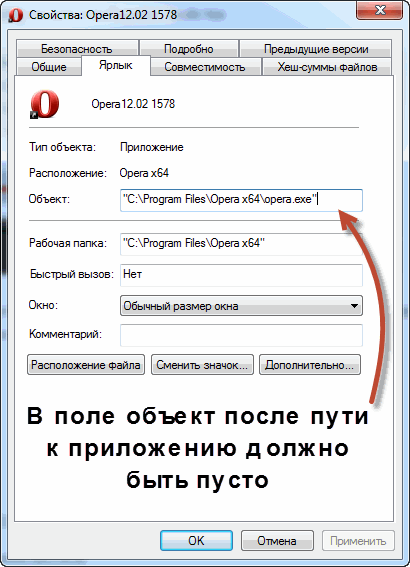410x567 pixels.
Task: Click the Расположение файла button
Action: click(86, 364)
